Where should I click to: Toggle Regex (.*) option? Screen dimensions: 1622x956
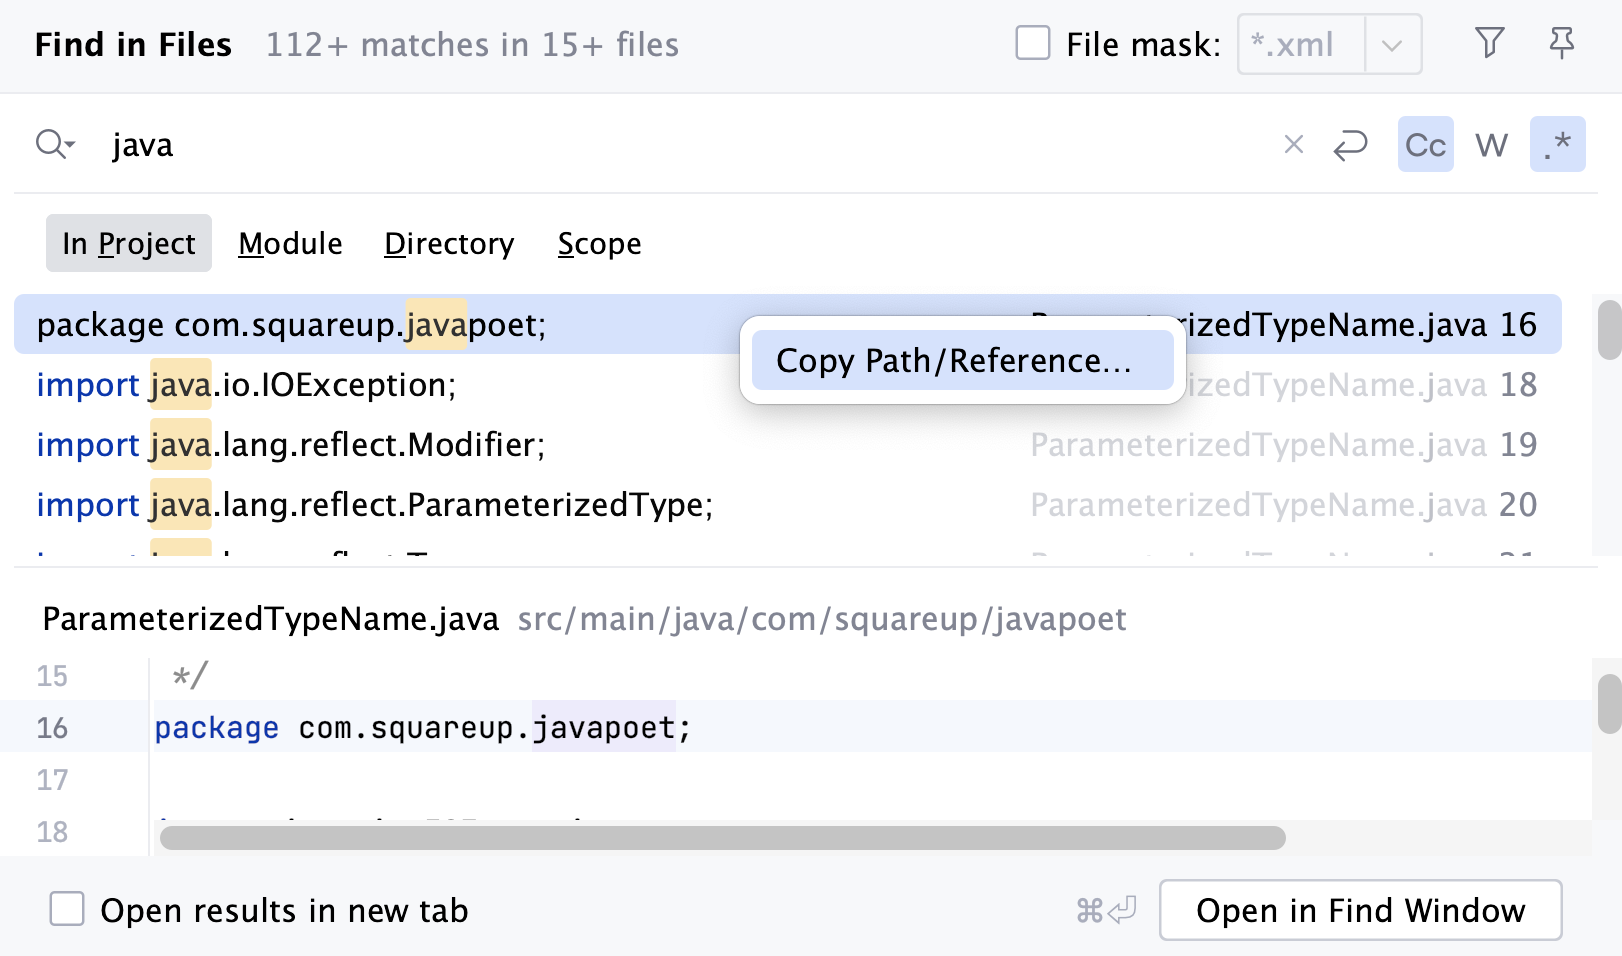(x=1557, y=145)
